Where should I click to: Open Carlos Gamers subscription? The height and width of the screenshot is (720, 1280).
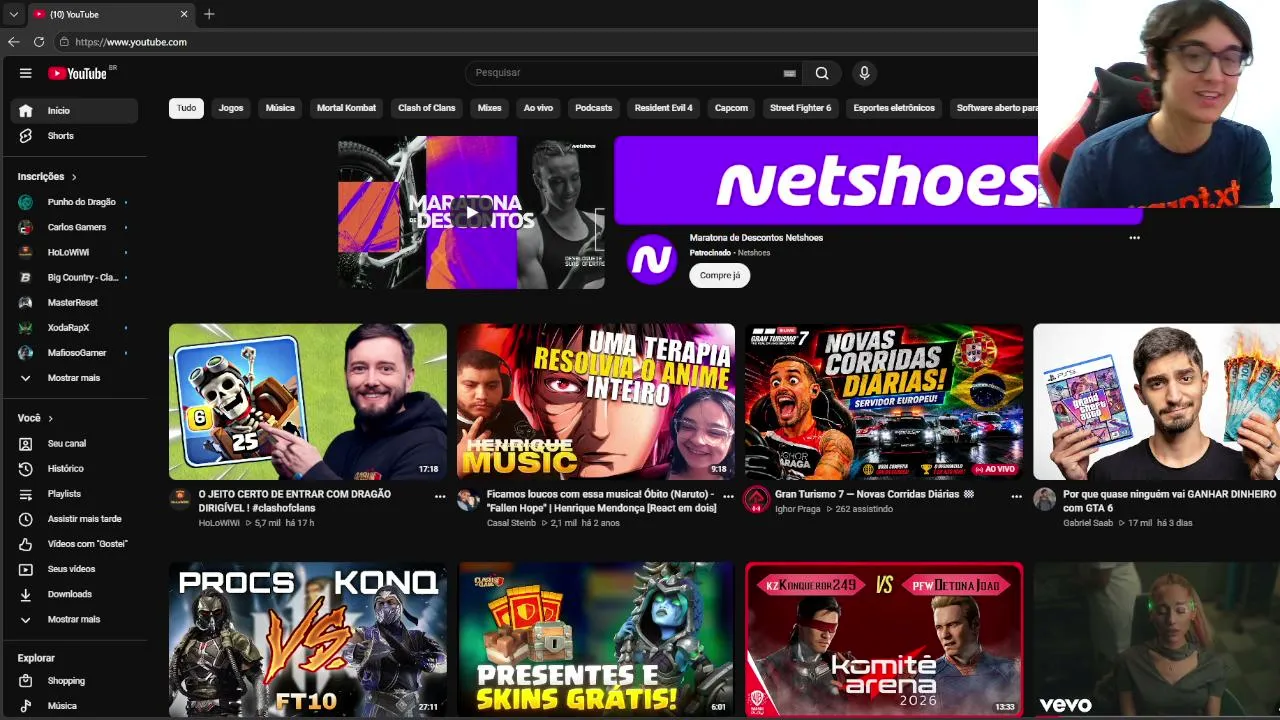pos(74,227)
